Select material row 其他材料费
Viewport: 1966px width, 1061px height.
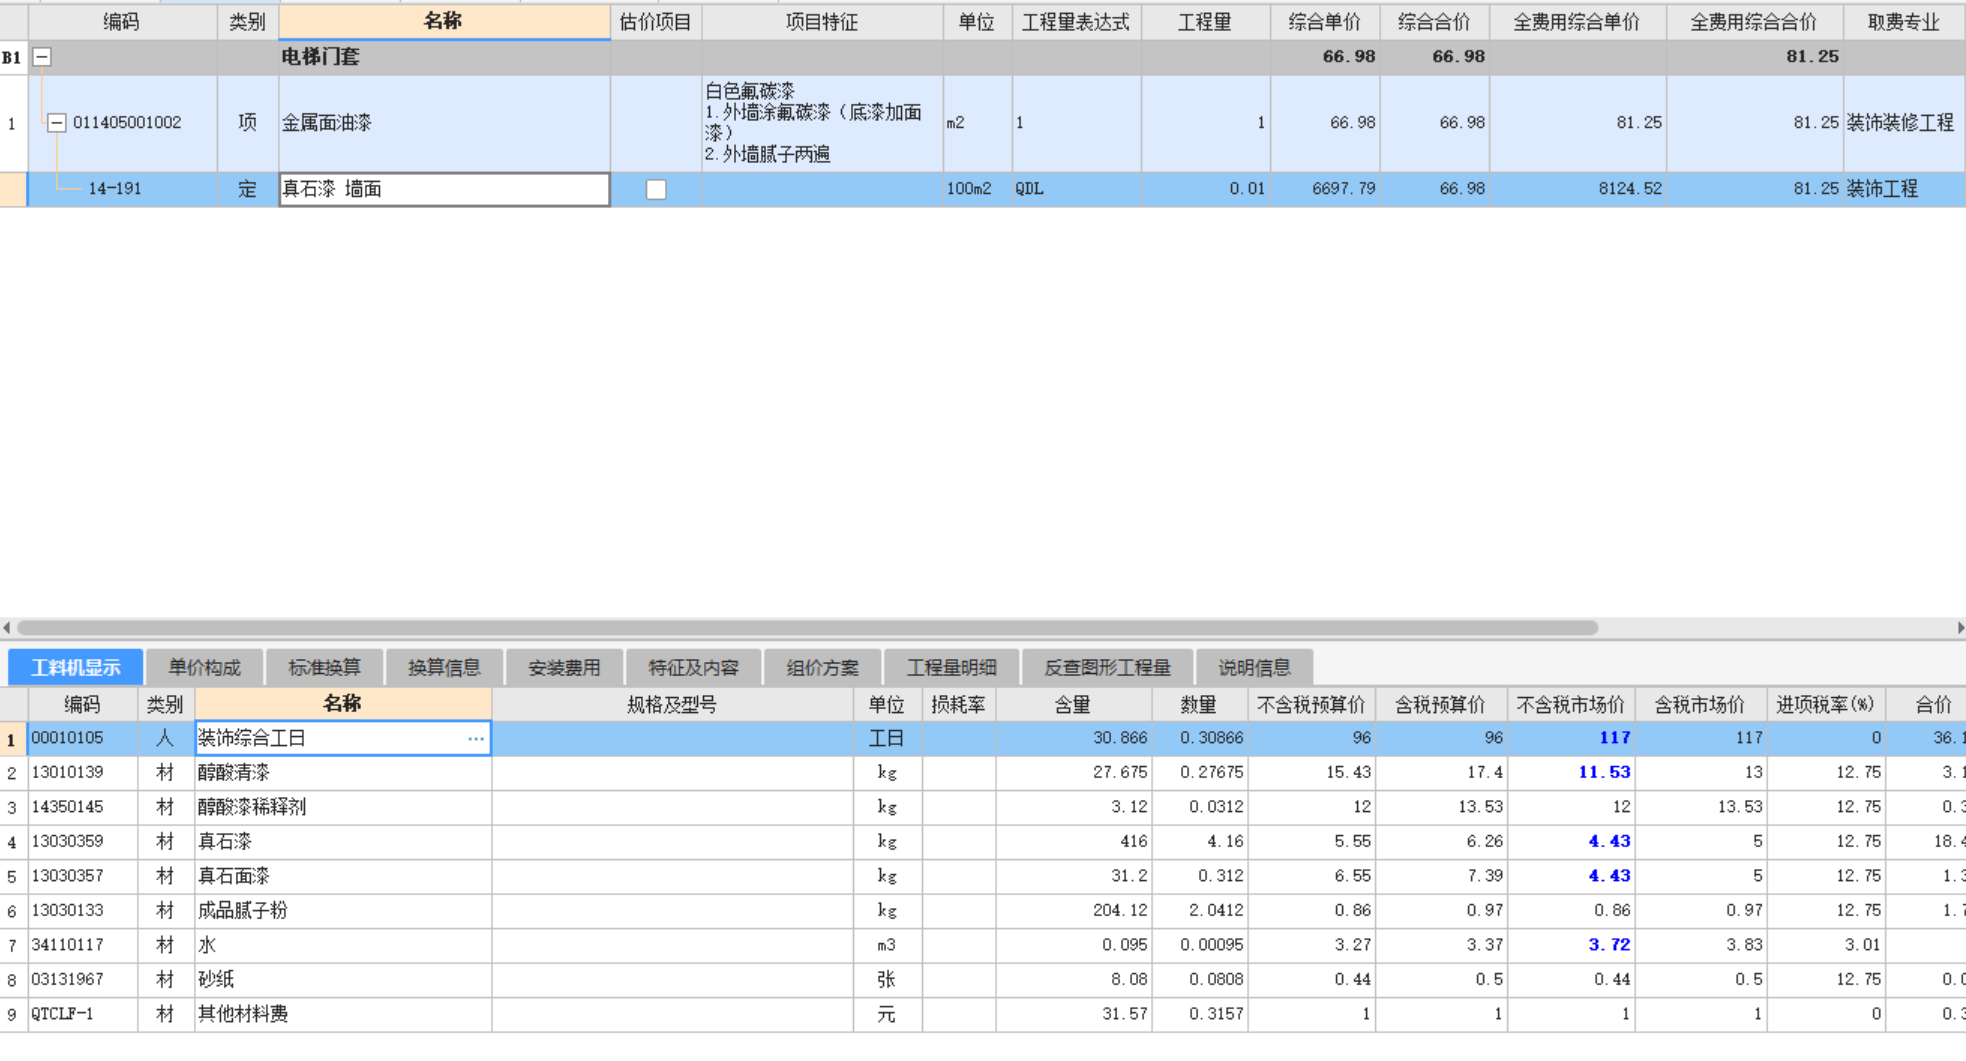point(343,1014)
